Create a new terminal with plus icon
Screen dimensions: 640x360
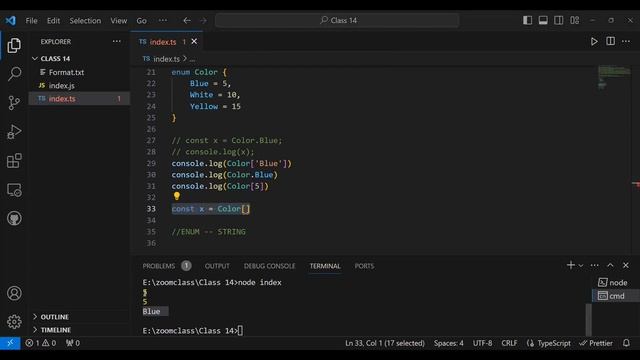(x=571, y=265)
